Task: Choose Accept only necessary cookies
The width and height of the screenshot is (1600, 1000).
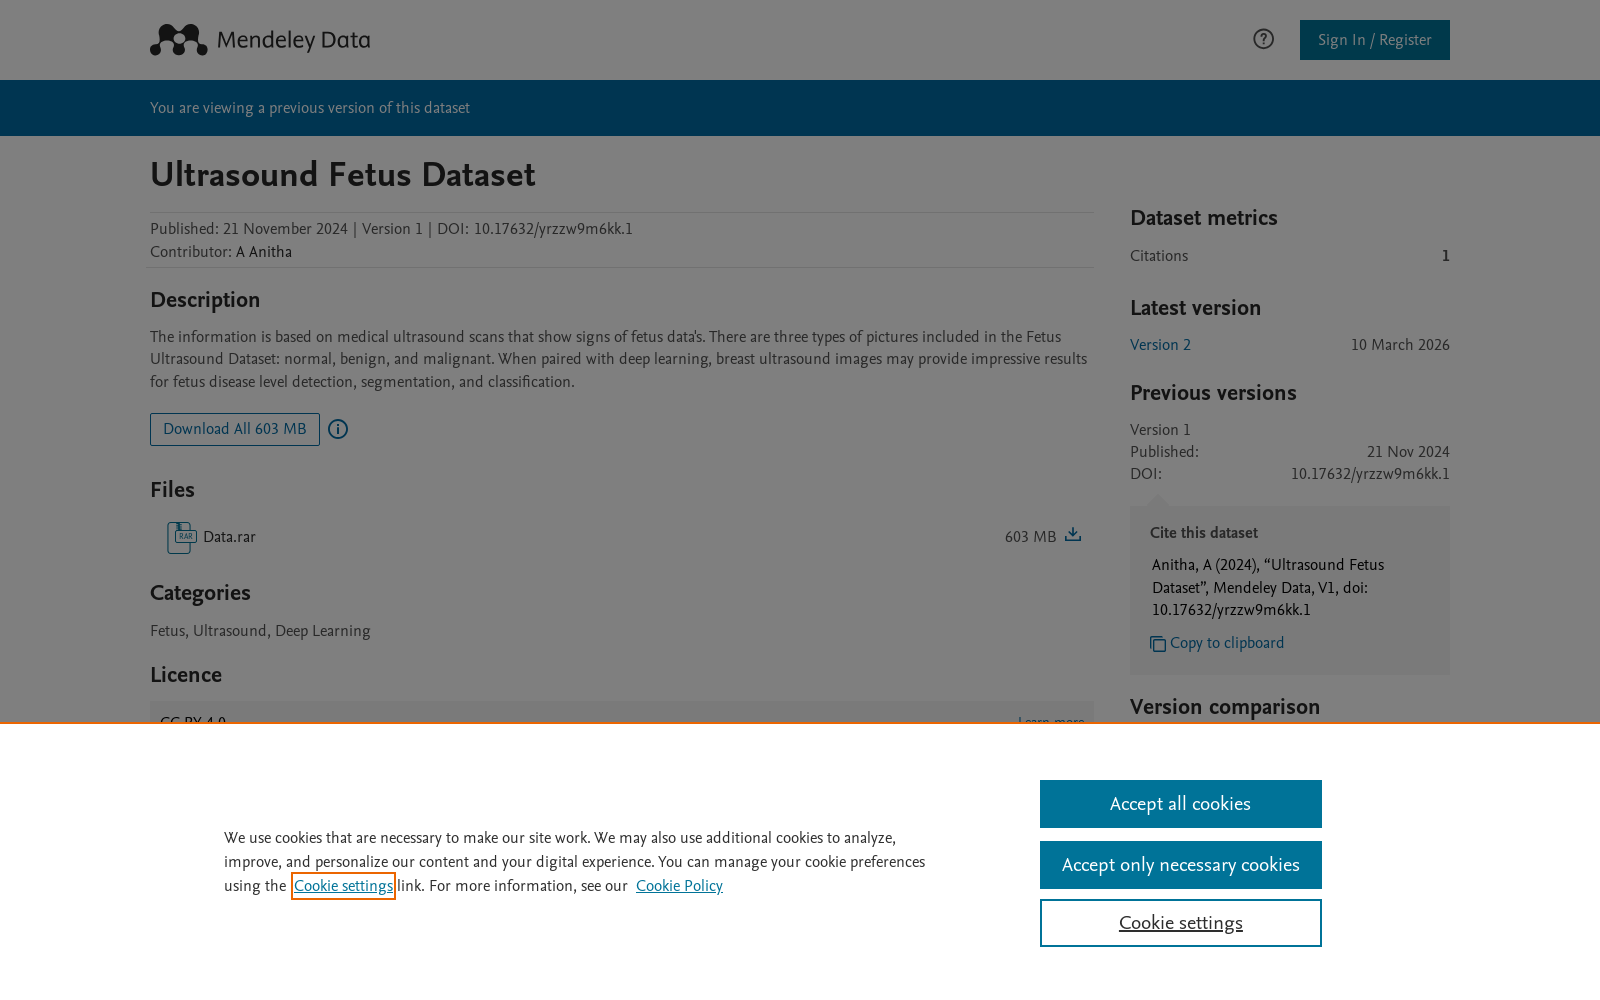Action: [x=1181, y=865]
